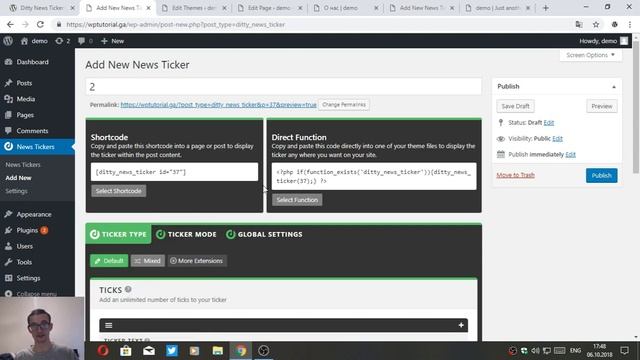Open Opera from the taskbar
This screenshot has height=360, width=640.
tap(103, 350)
